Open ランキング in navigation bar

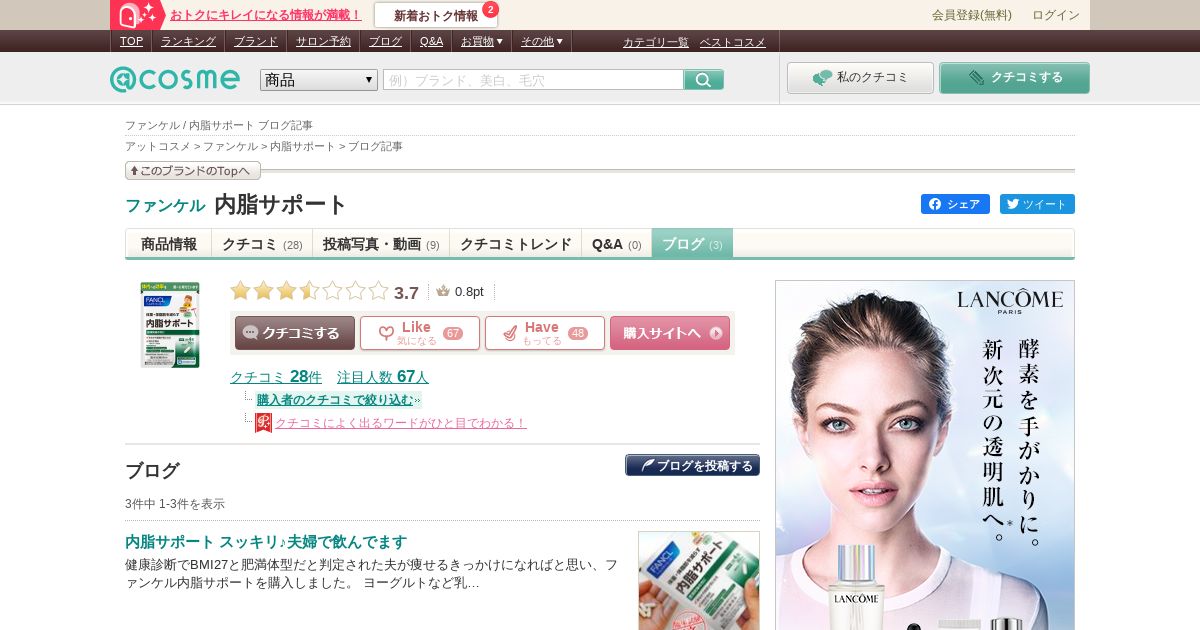coord(188,41)
